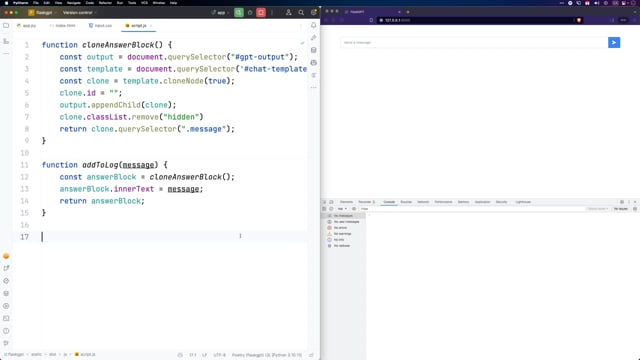Switch to DevTools Console tab
Image resolution: width=640 pixels, height=360 pixels.
(389, 202)
